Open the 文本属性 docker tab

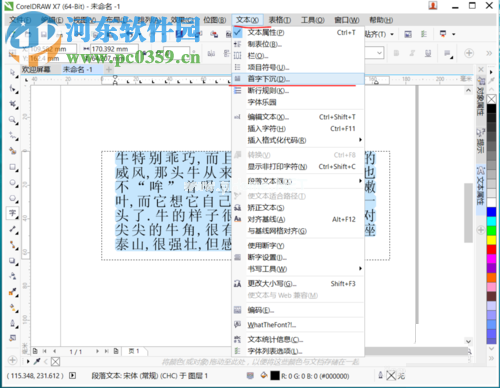click(480, 190)
